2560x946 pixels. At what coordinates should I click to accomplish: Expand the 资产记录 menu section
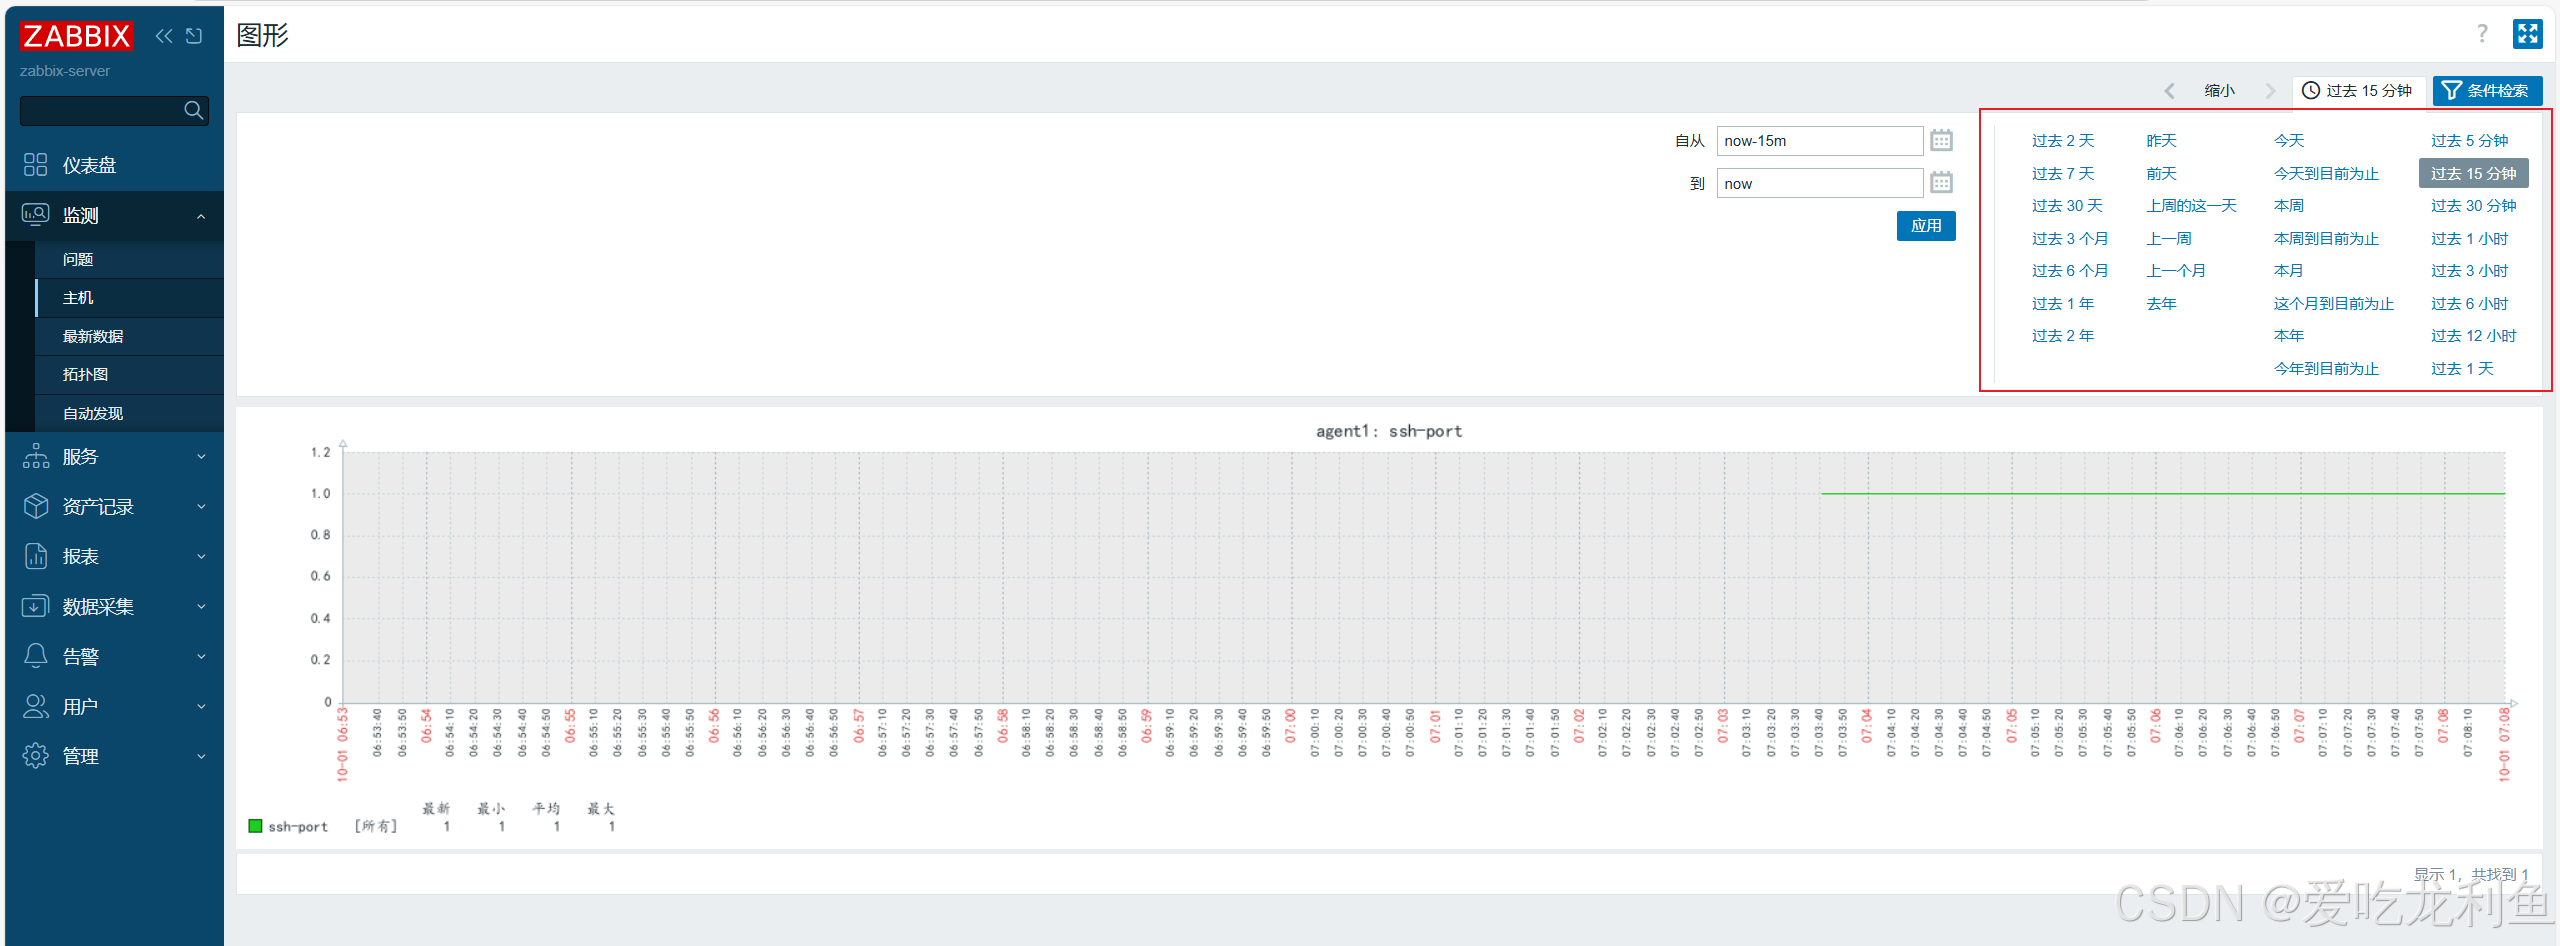[201, 507]
